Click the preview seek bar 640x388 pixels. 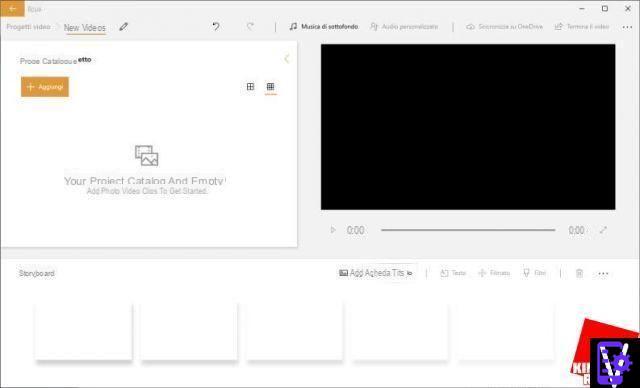pos(468,230)
